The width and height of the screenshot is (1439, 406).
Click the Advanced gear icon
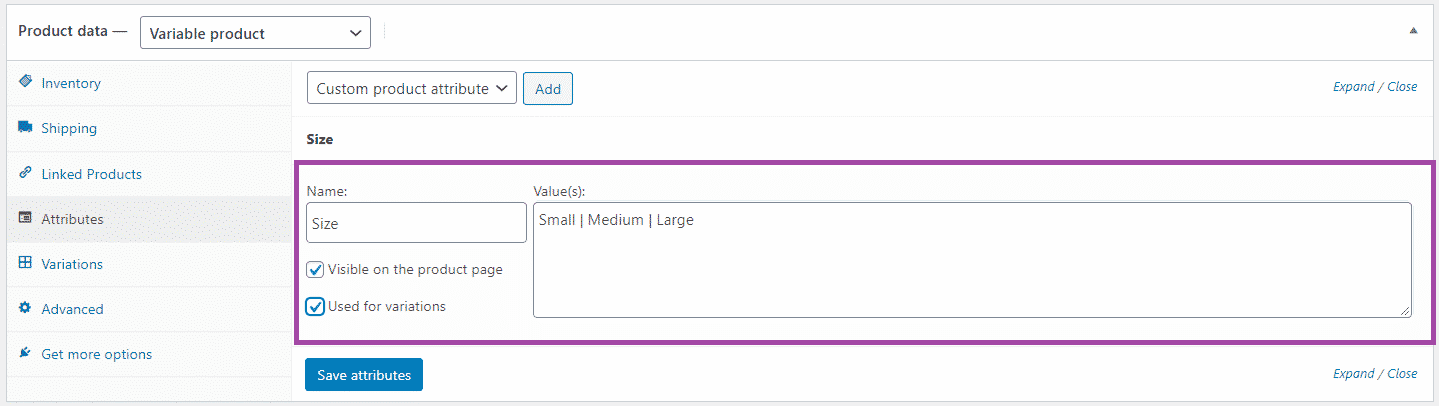tap(25, 308)
